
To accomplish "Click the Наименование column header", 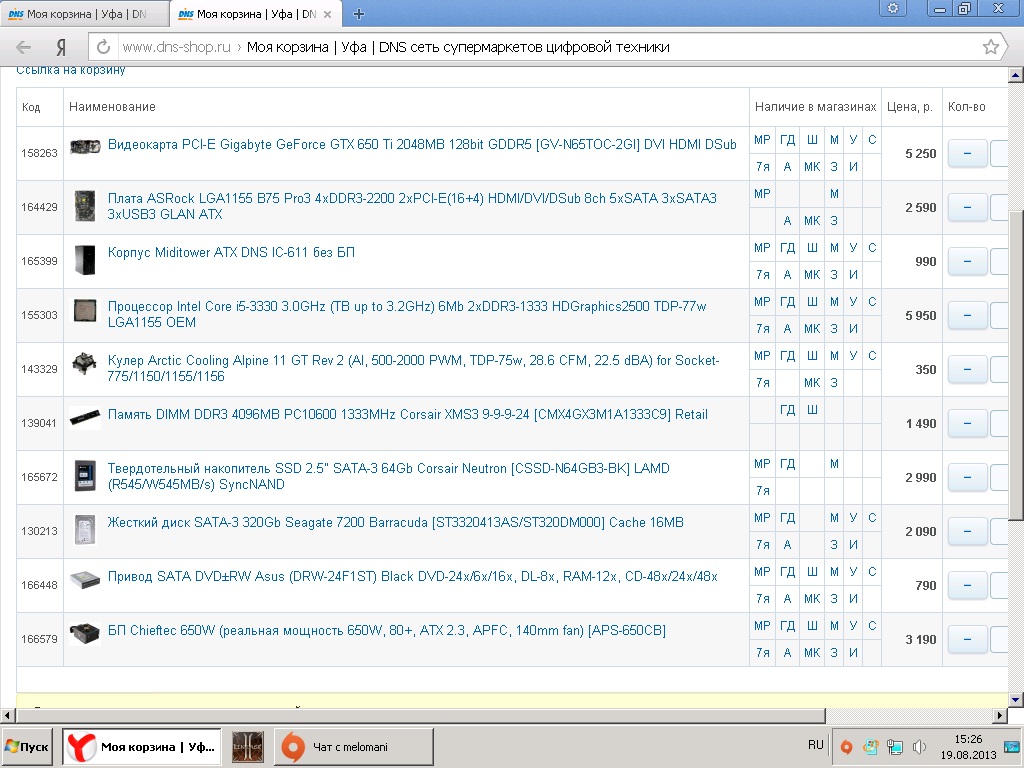I will [x=112, y=106].
